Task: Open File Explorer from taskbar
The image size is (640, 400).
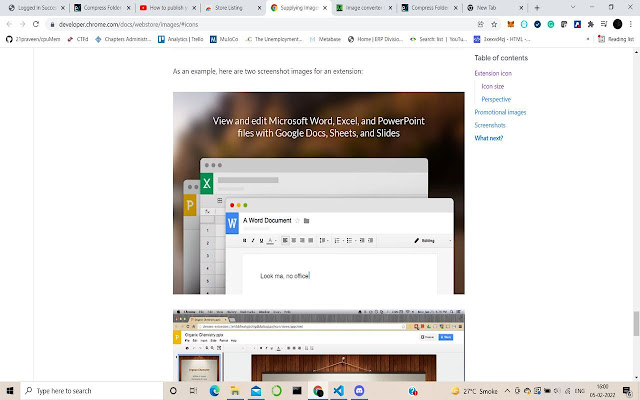Action: pos(235,391)
